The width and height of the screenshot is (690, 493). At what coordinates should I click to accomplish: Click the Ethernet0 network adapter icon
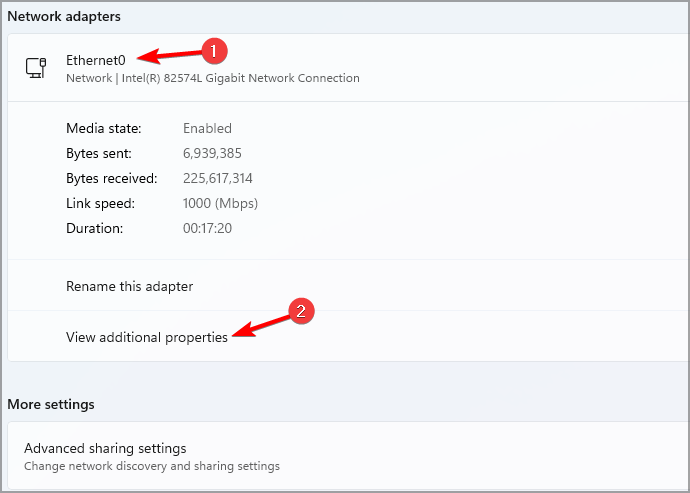coord(34,68)
